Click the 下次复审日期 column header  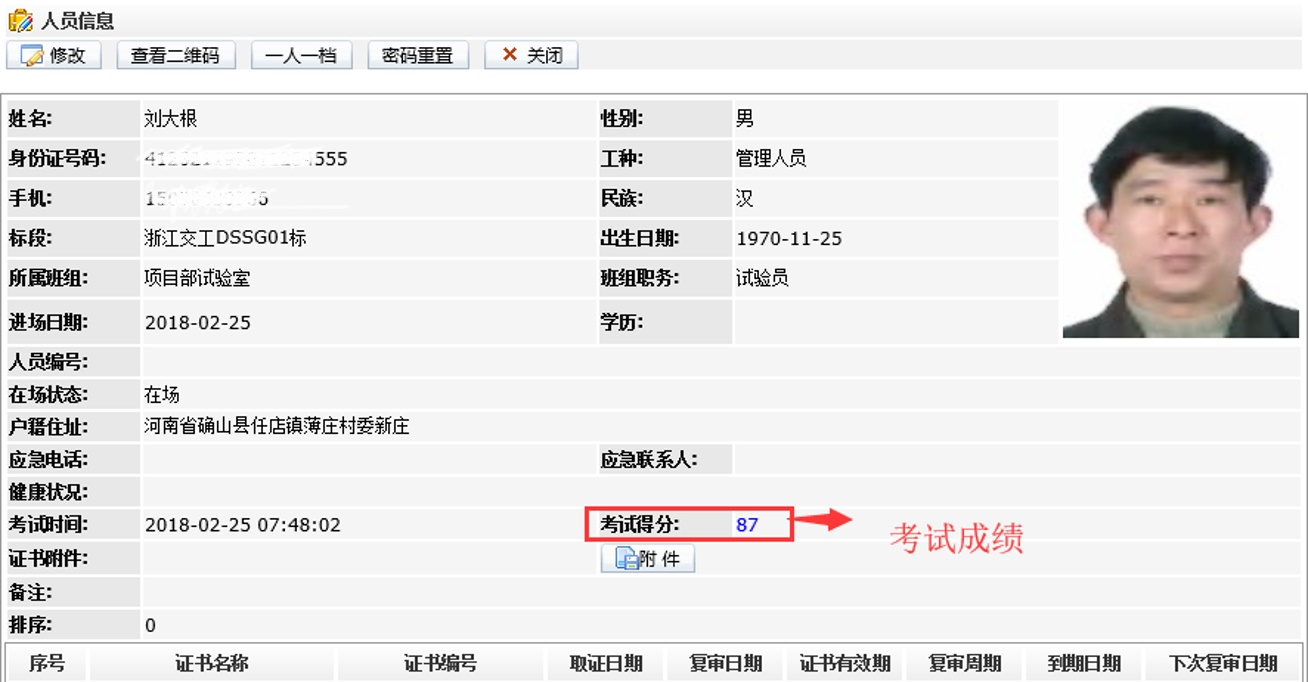point(1223,663)
